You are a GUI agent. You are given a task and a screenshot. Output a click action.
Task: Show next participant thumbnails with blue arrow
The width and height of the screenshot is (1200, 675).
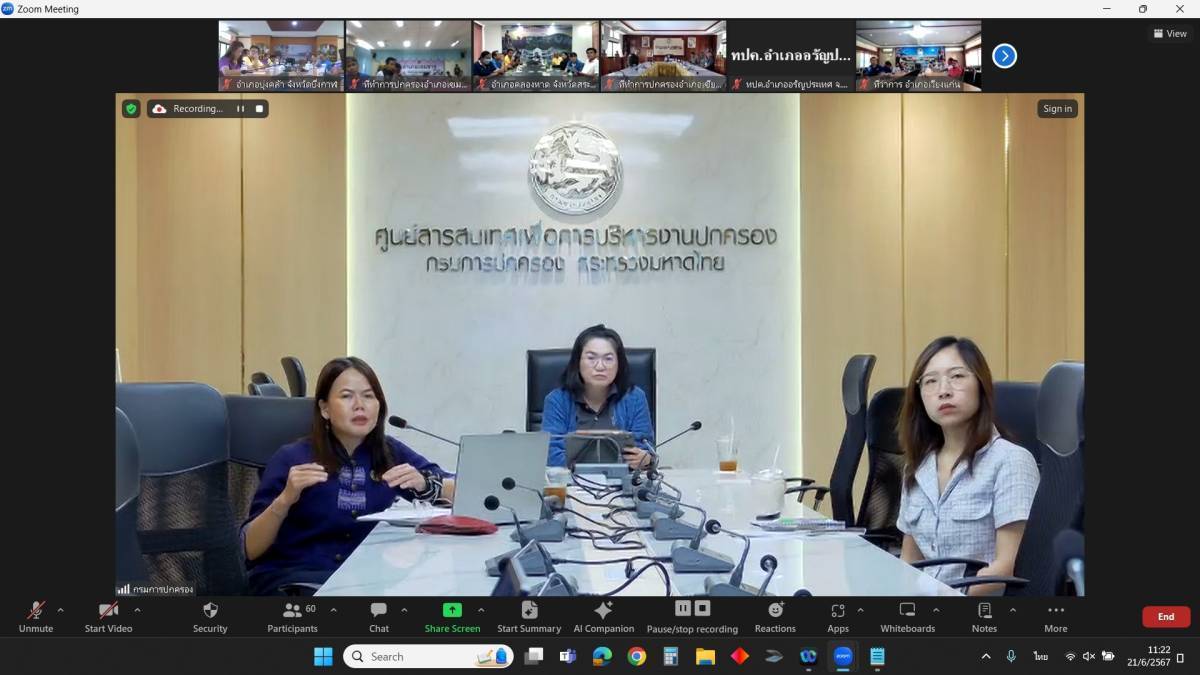1004,56
